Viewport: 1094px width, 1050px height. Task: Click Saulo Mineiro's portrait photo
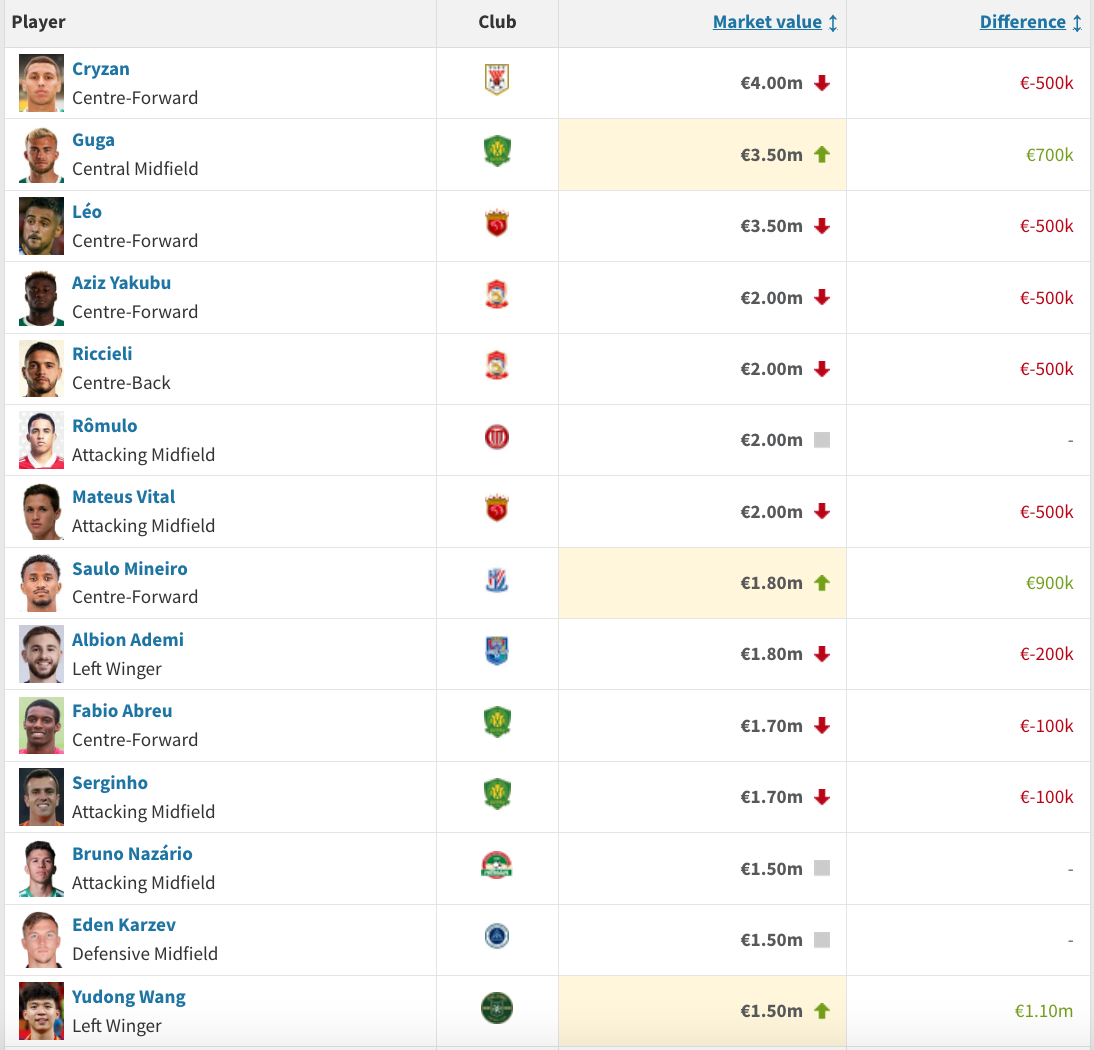41,583
